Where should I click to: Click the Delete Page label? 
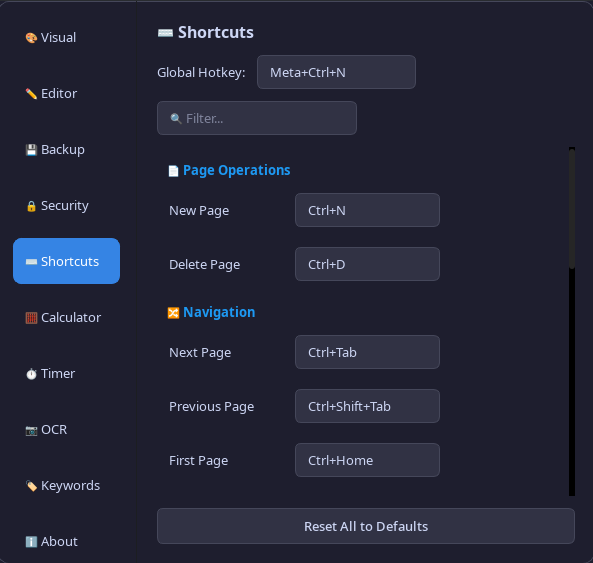click(x=204, y=265)
